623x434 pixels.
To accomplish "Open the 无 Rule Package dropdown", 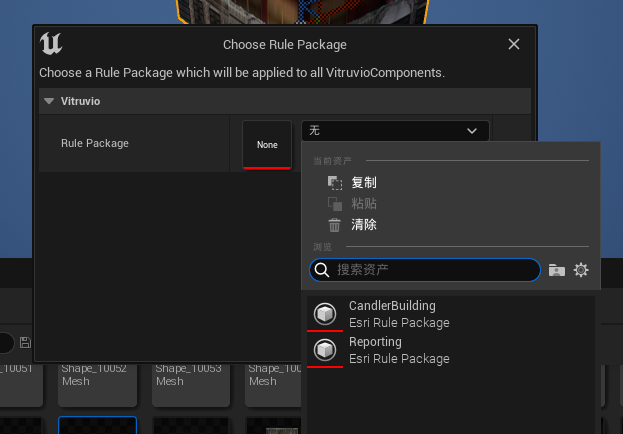I will (395, 131).
